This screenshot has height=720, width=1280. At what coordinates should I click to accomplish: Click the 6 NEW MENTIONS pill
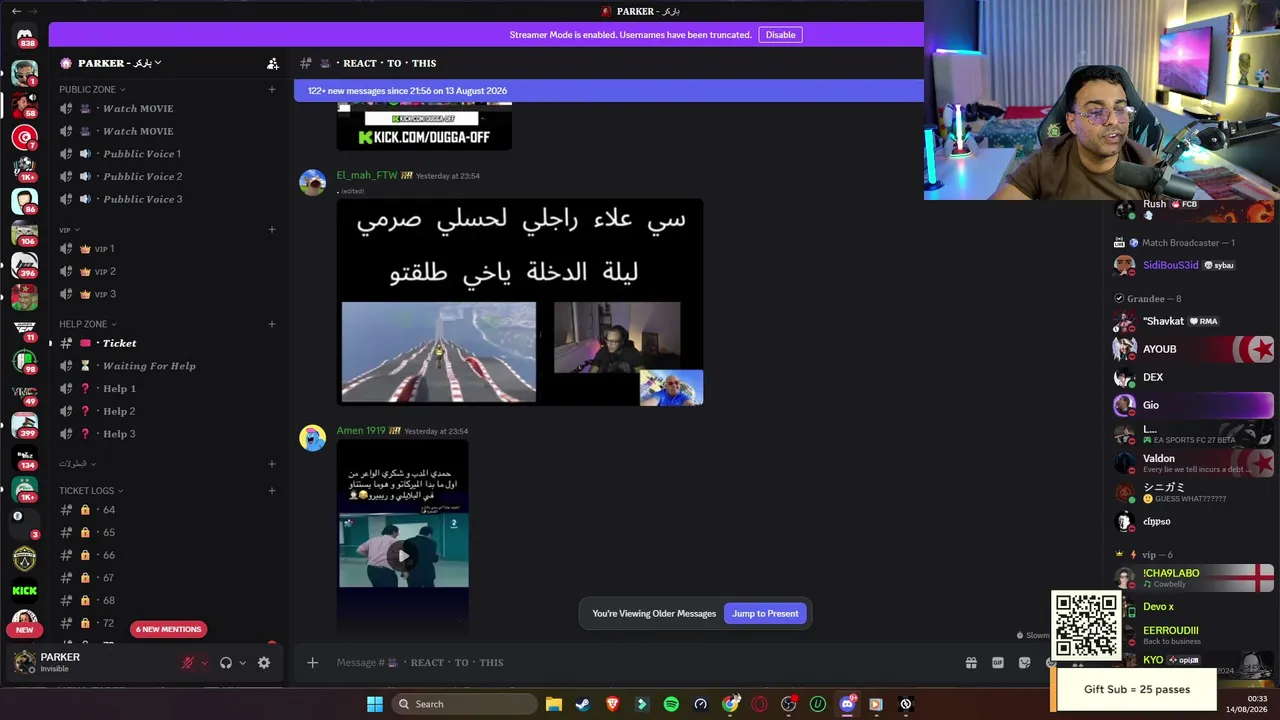coord(168,629)
